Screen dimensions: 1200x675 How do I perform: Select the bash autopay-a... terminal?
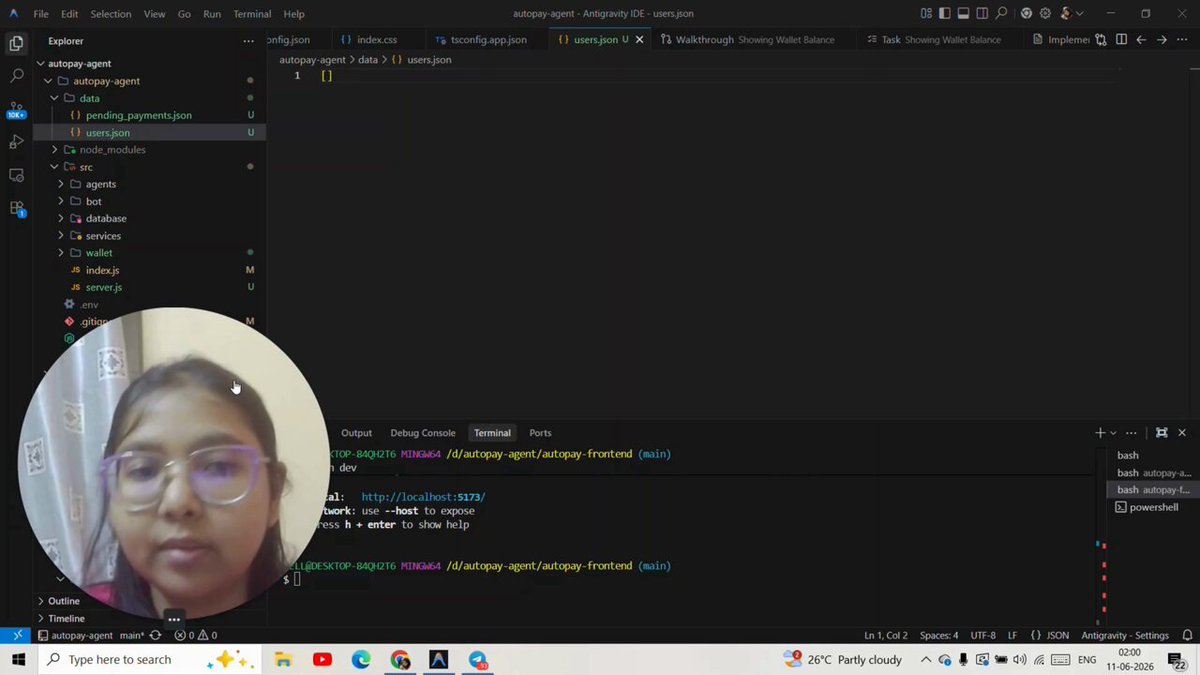1153,472
